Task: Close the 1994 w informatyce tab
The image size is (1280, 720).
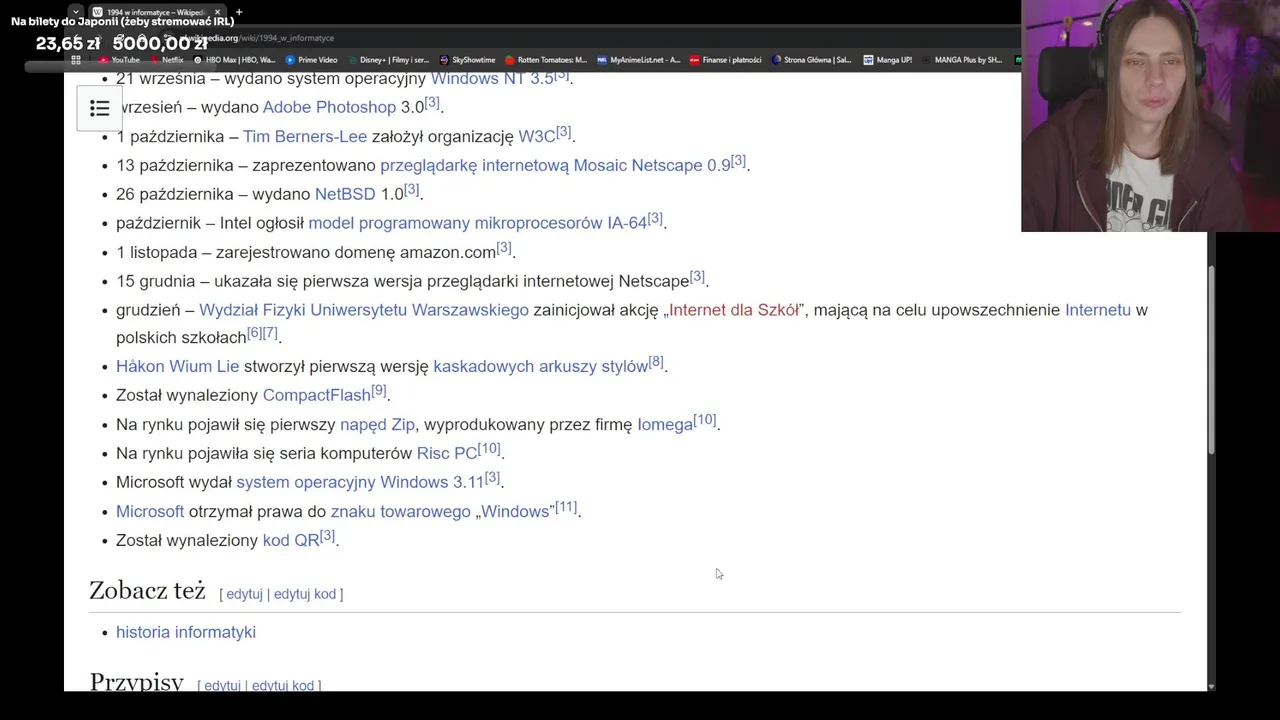Action: point(217,12)
